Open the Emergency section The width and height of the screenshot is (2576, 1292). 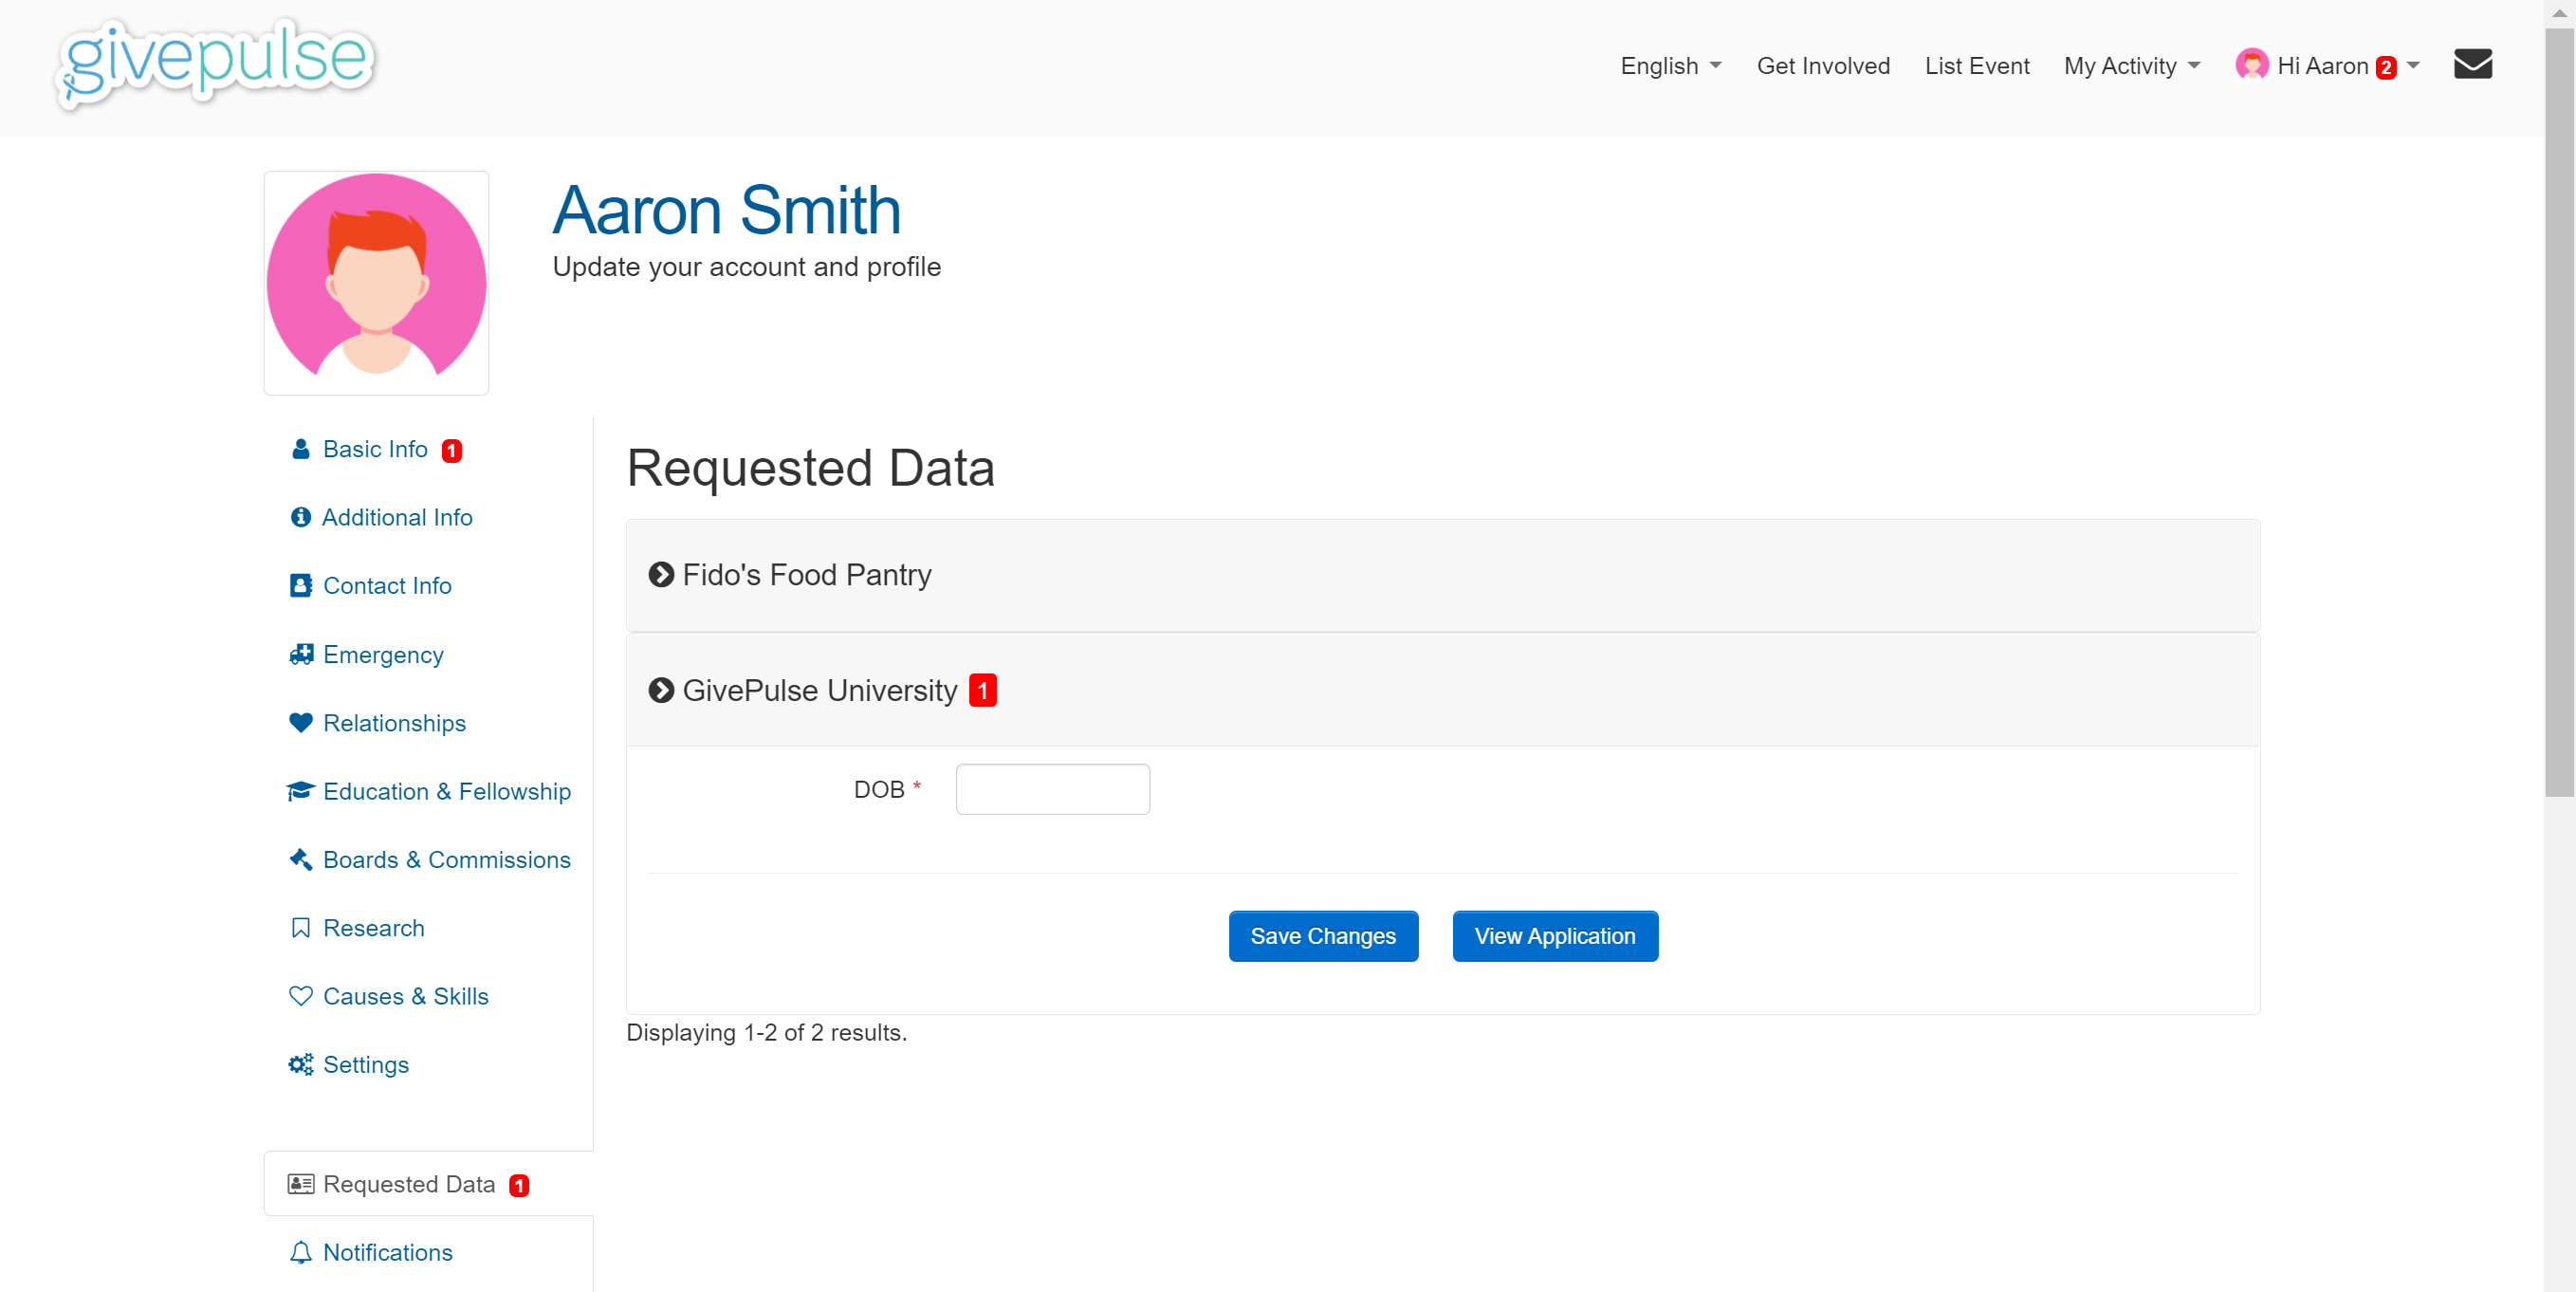pyautogui.click(x=383, y=654)
